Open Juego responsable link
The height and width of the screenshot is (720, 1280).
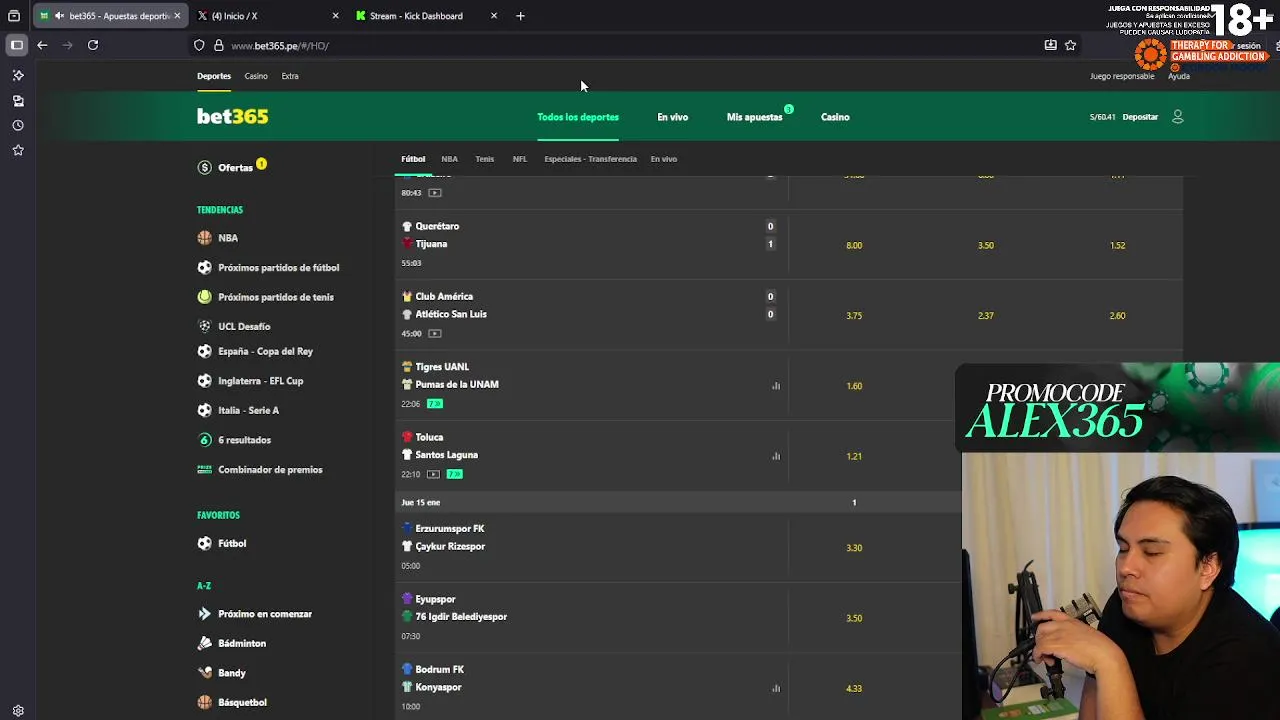click(x=1122, y=76)
